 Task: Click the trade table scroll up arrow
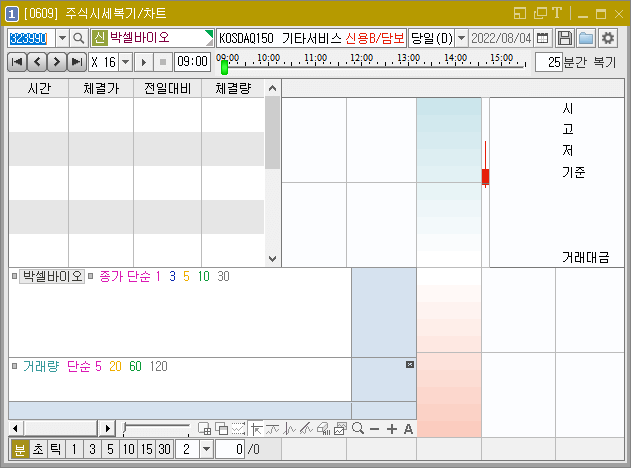click(272, 88)
